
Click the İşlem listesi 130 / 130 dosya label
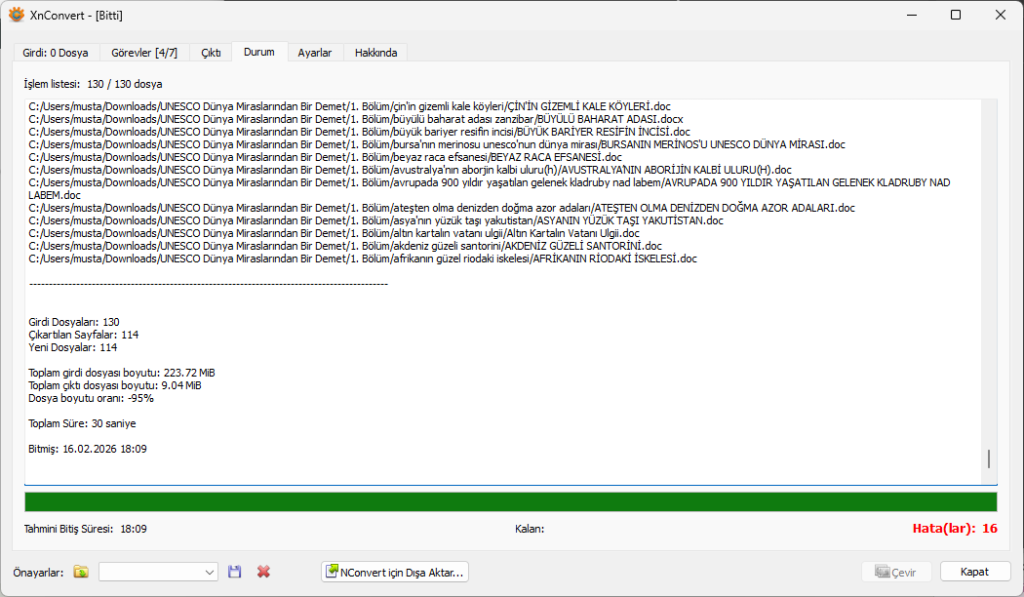point(93,84)
